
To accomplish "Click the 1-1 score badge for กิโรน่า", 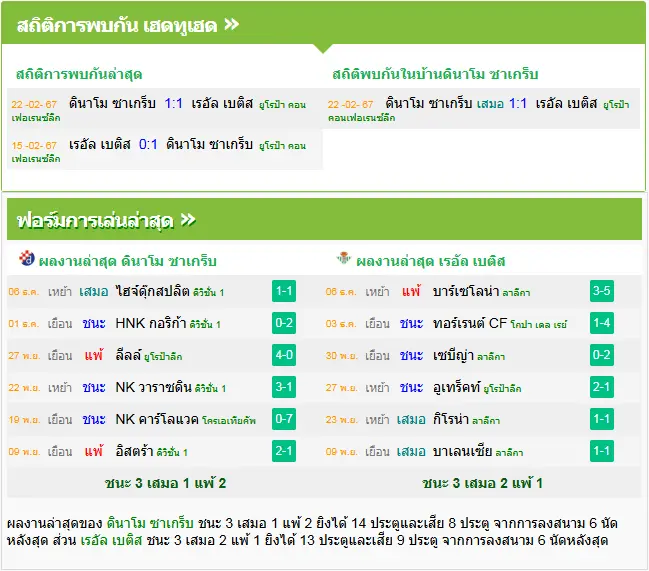I will coord(602,419).
